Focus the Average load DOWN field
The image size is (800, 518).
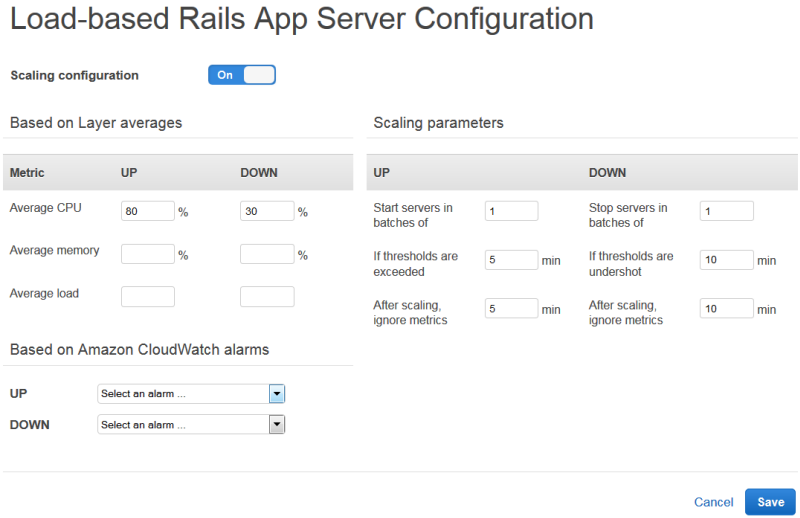[x=267, y=296]
